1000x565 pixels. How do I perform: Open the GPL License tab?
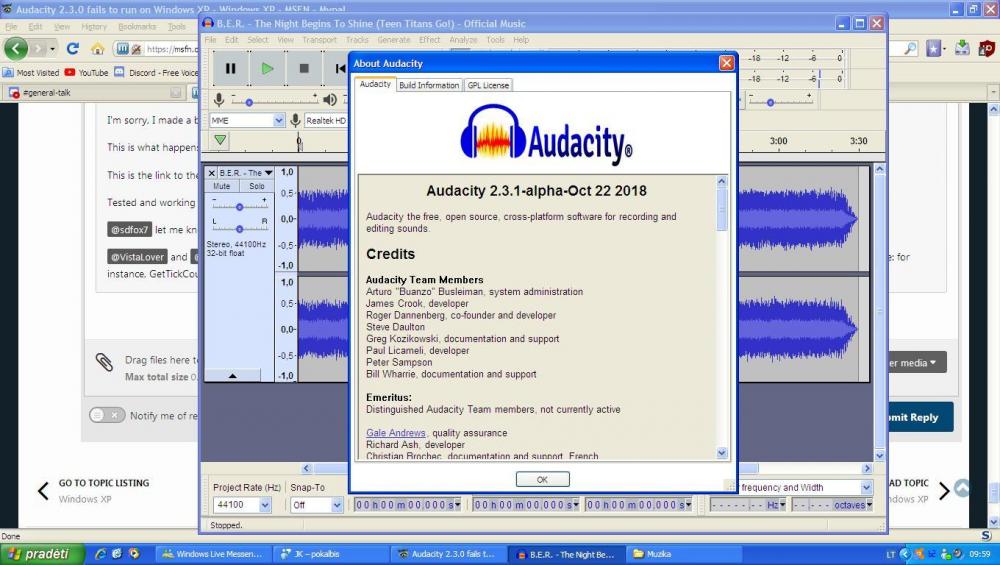tap(489, 85)
